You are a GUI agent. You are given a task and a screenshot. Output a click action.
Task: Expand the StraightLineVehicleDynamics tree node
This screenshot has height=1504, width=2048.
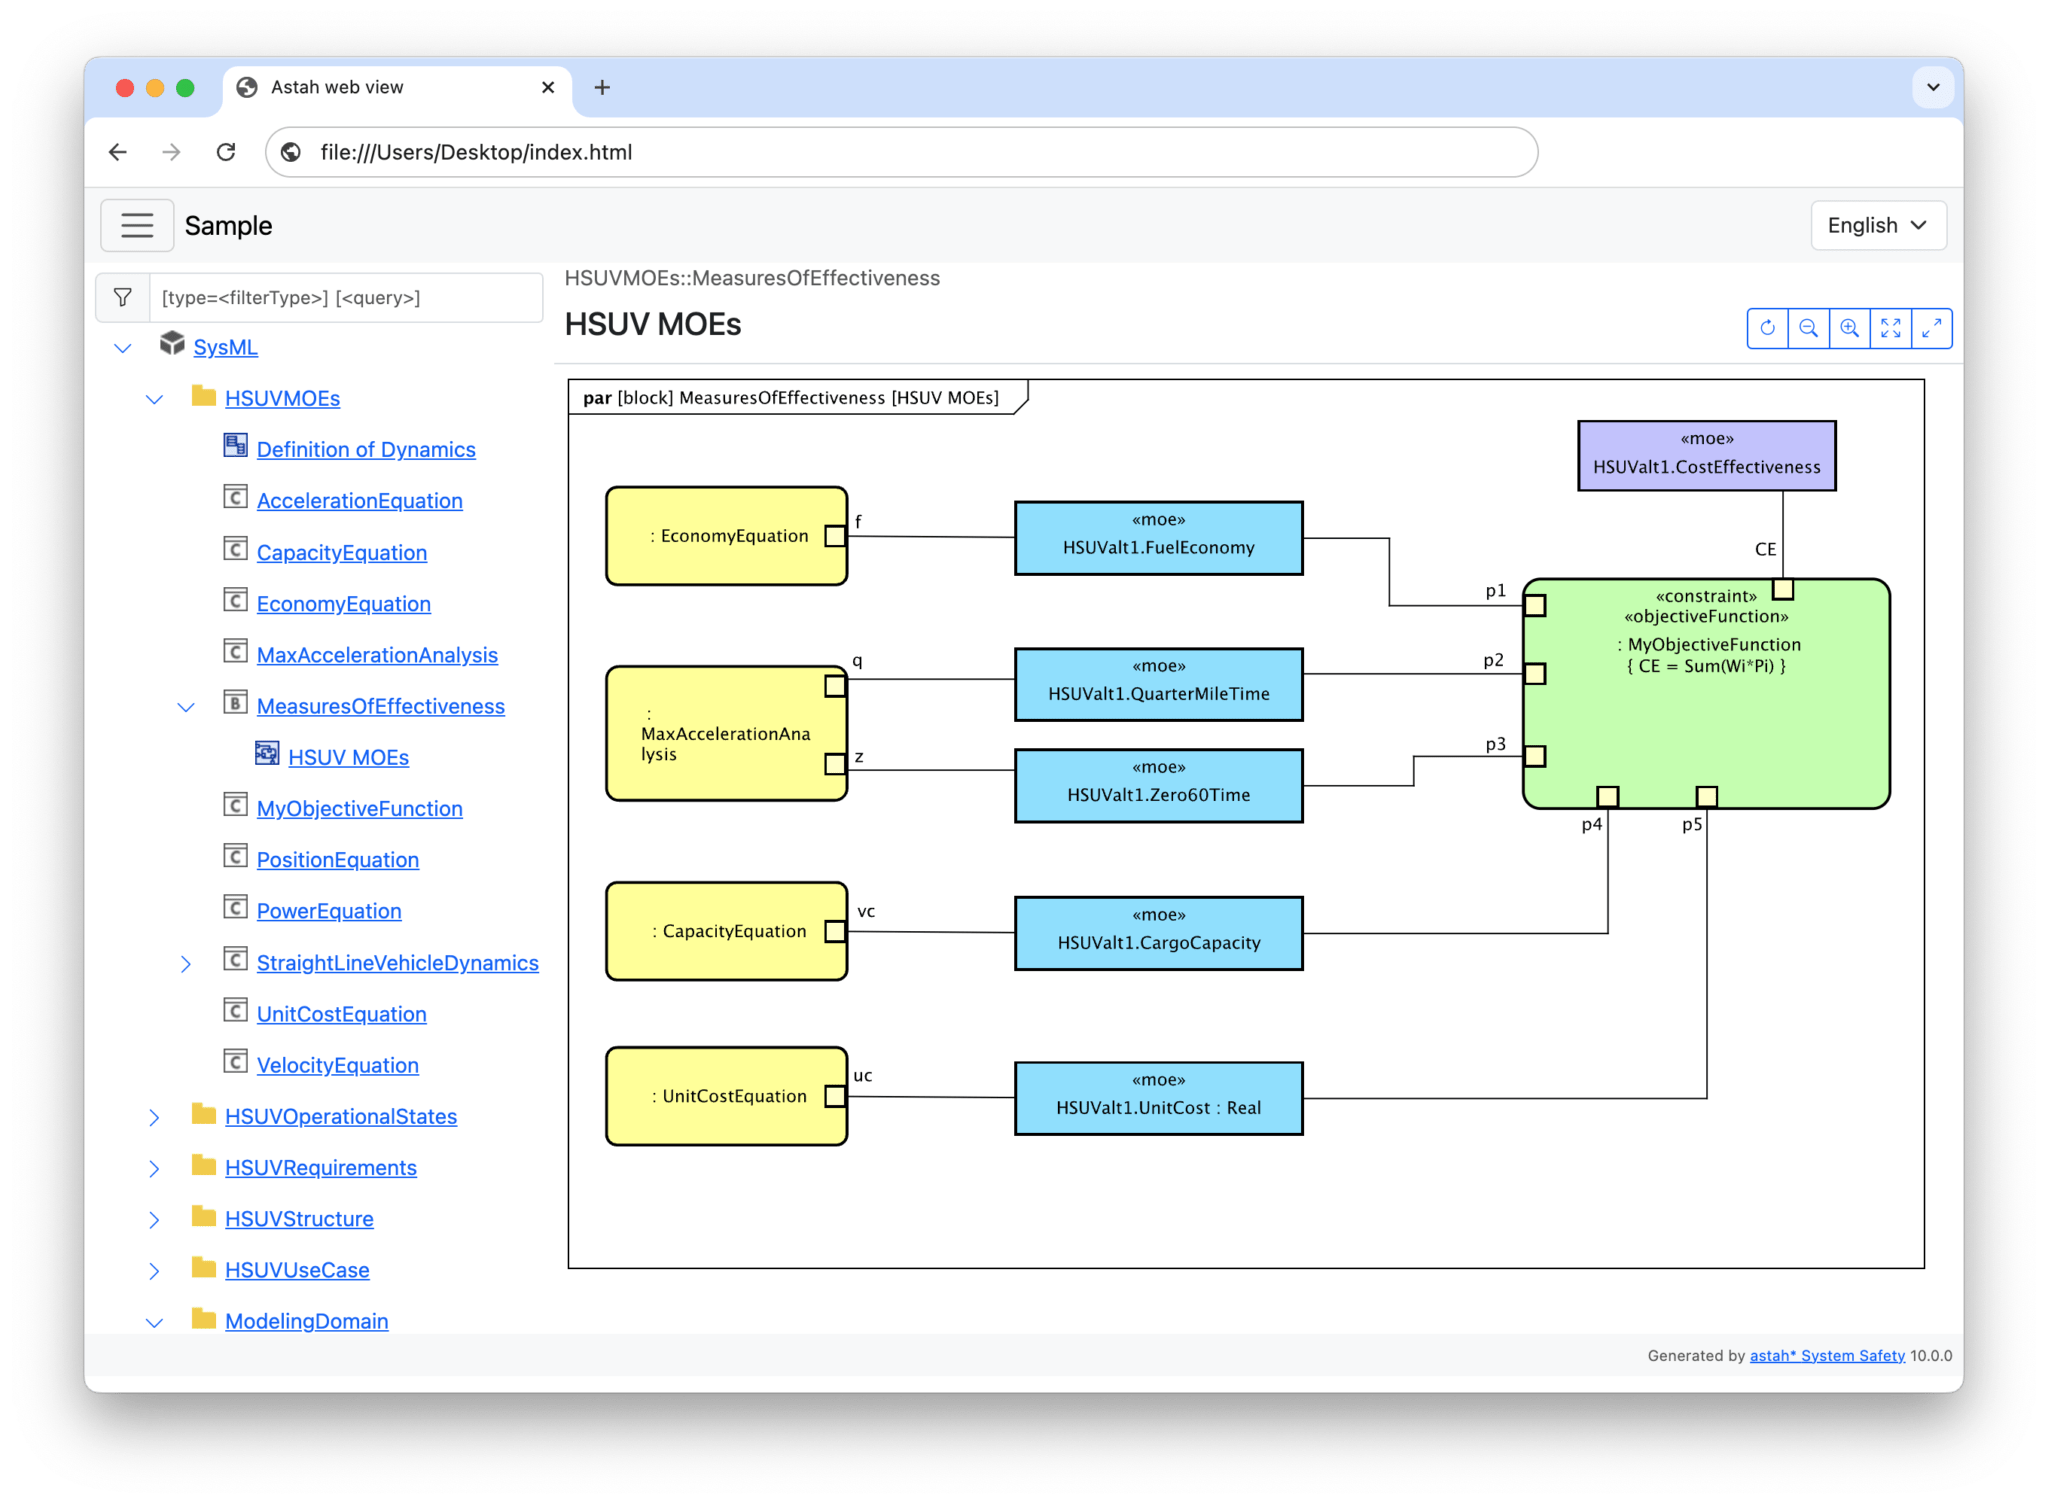(187, 963)
